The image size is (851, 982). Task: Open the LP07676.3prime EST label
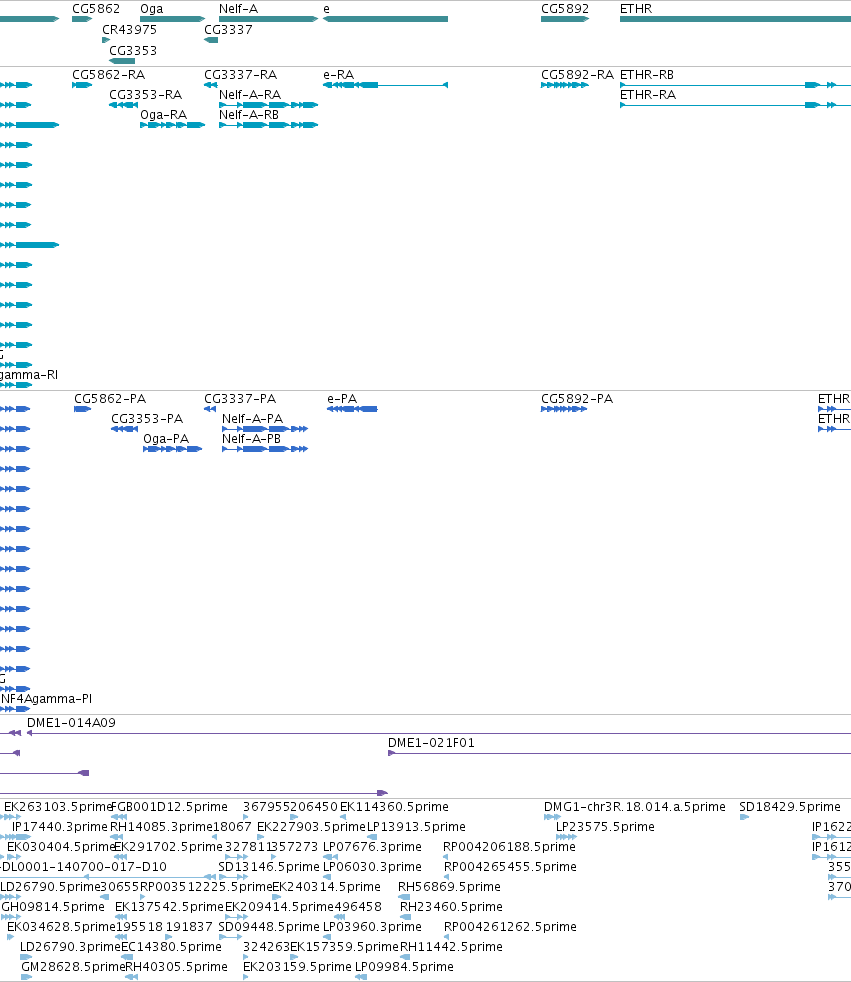coord(373,846)
